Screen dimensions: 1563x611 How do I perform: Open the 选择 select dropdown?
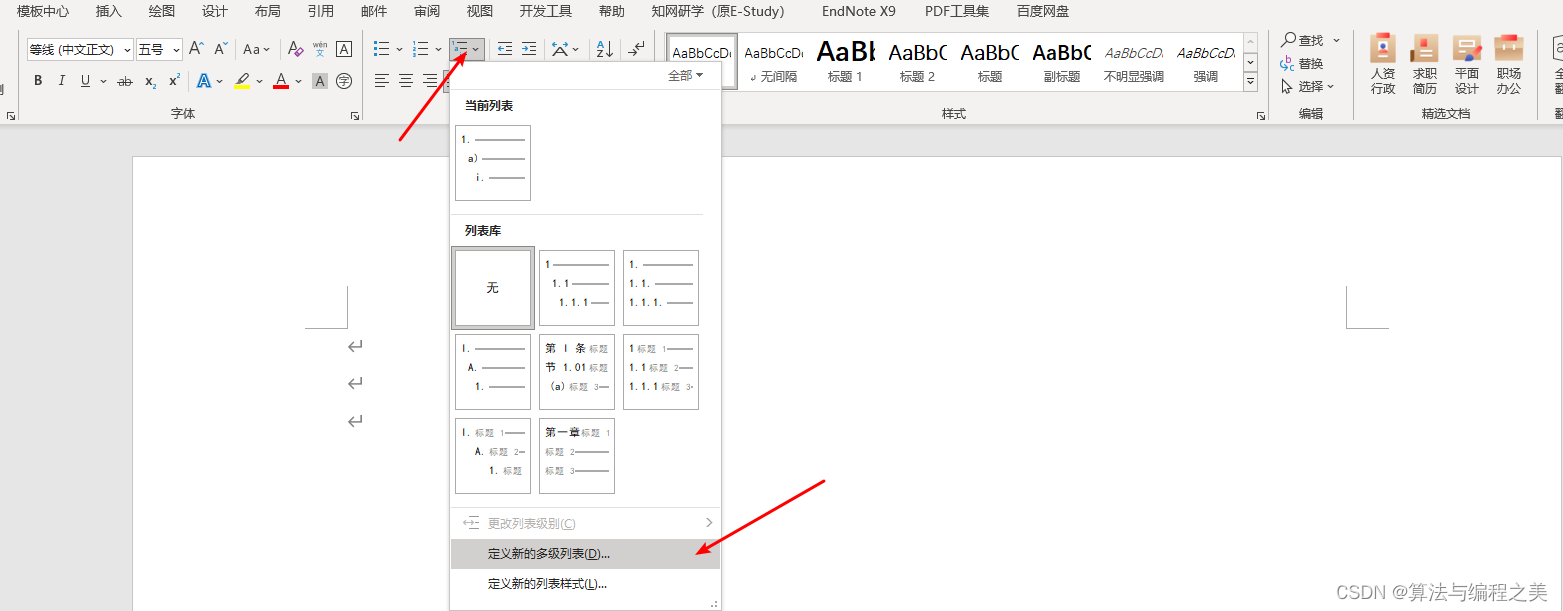pyautogui.click(x=1308, y=86)
